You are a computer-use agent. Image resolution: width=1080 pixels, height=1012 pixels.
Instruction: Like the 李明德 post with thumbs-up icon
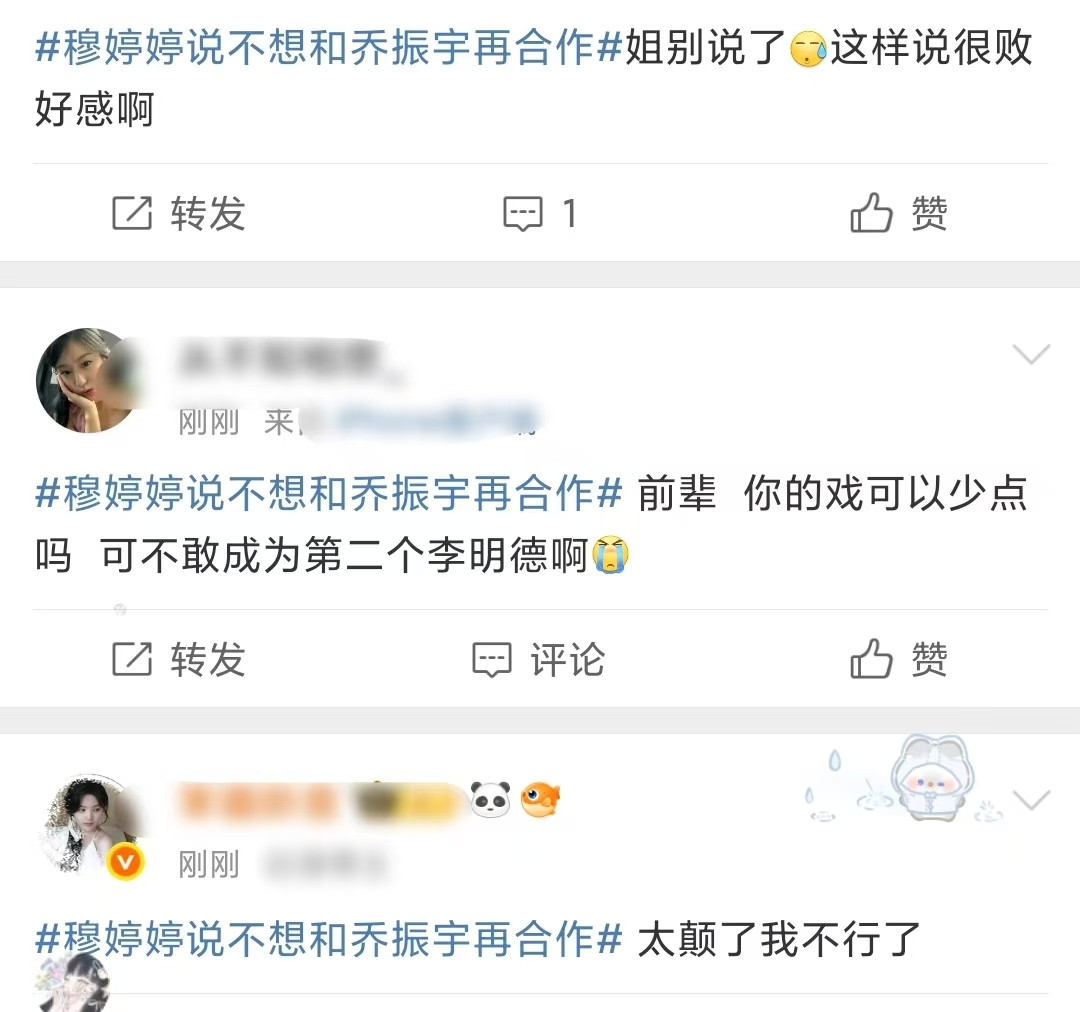pyautogui.click(x=871, y=659)
